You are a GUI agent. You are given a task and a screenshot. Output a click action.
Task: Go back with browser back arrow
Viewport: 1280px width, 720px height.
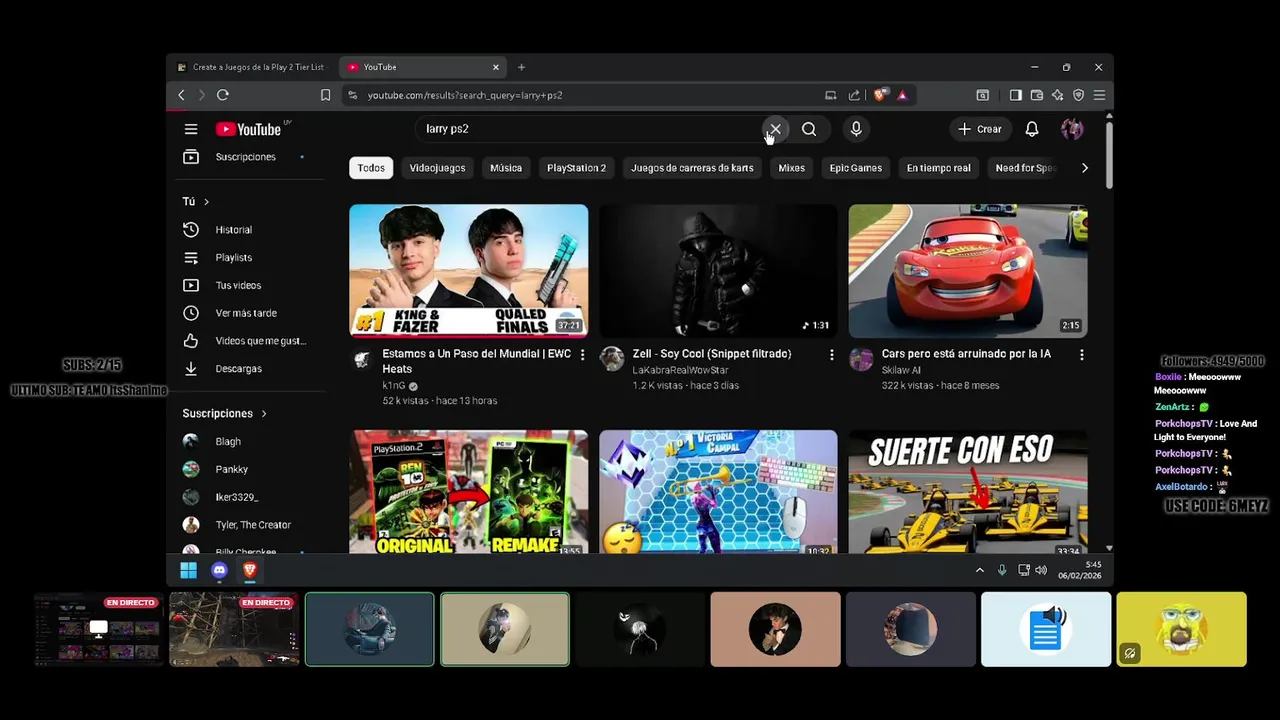(181, 95)
